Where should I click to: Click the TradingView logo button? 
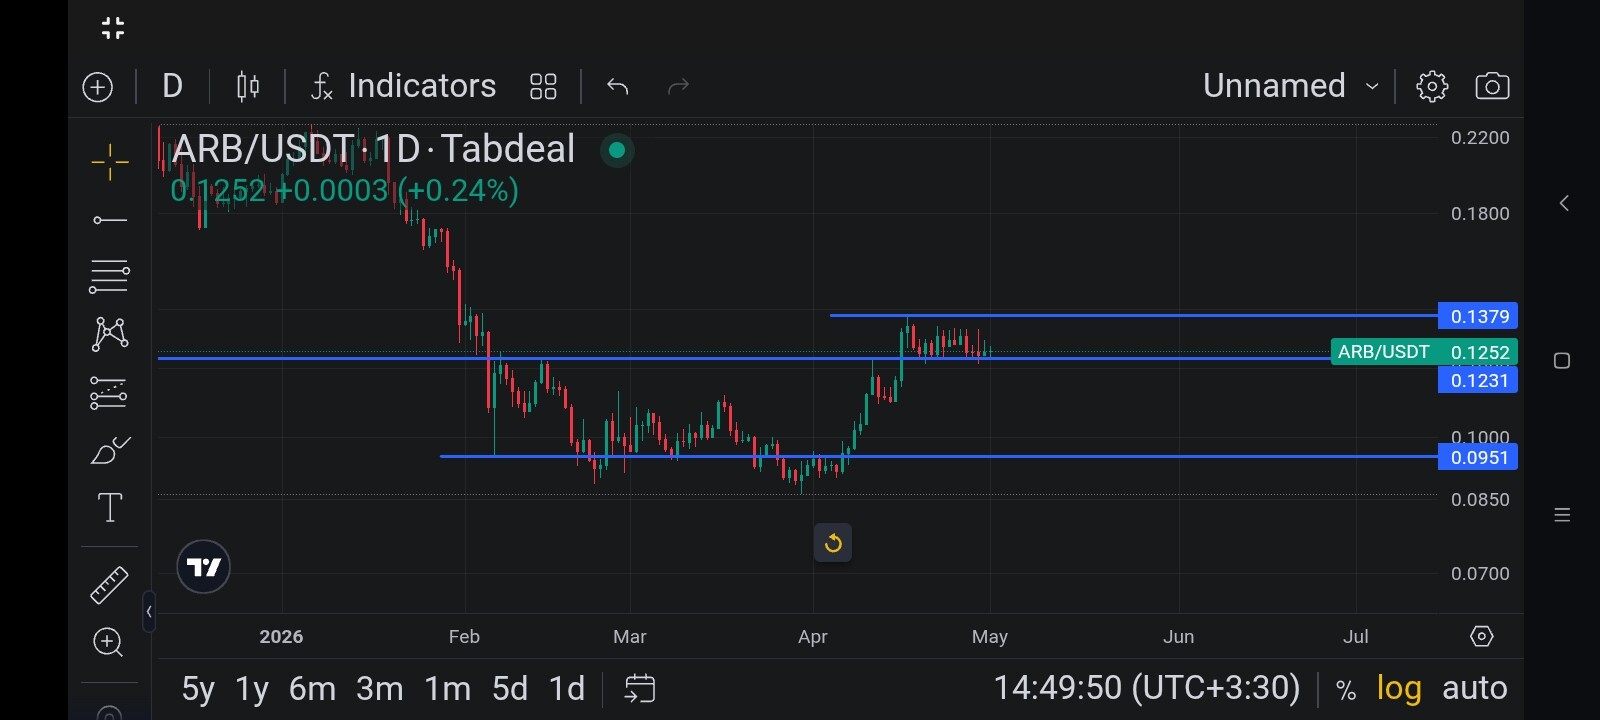[x=203, y=567]
